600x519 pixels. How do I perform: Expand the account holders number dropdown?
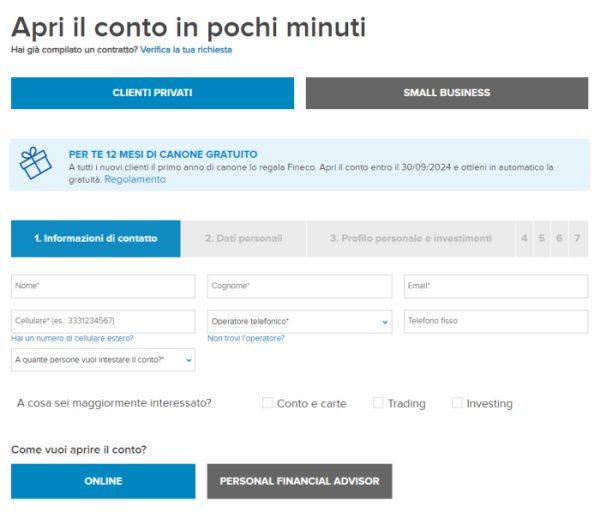[x=103, y=359]
